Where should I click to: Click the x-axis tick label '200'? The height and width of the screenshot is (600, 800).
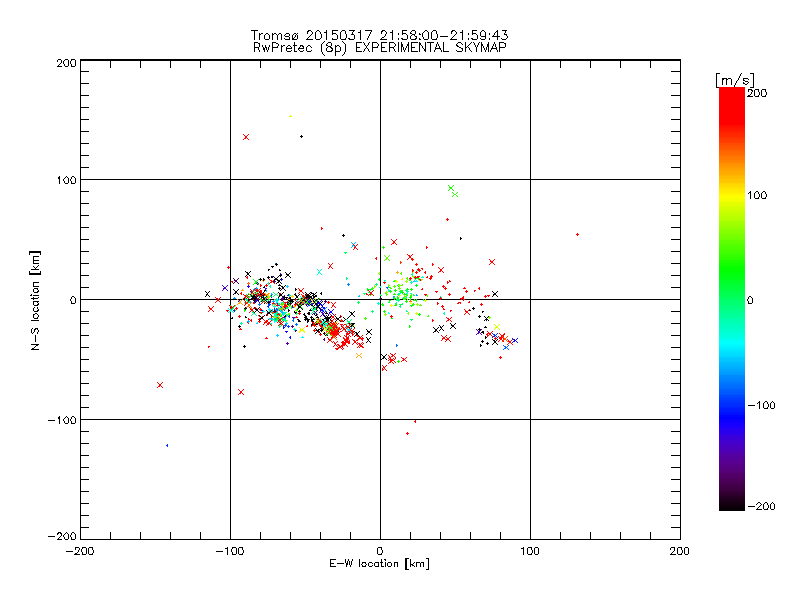[x=680, y=551]
